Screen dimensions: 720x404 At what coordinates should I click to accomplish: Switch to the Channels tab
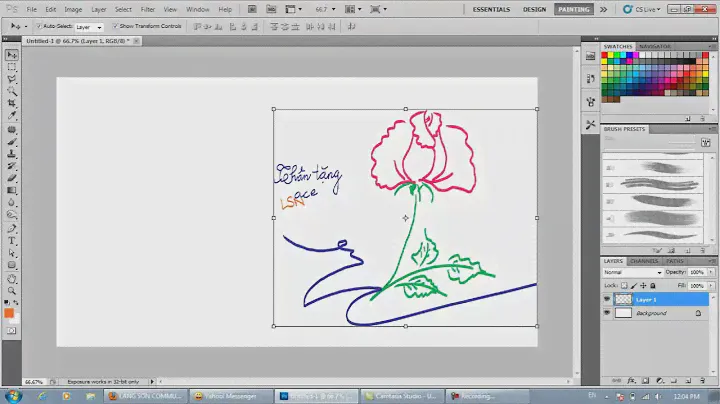(643, 261)
